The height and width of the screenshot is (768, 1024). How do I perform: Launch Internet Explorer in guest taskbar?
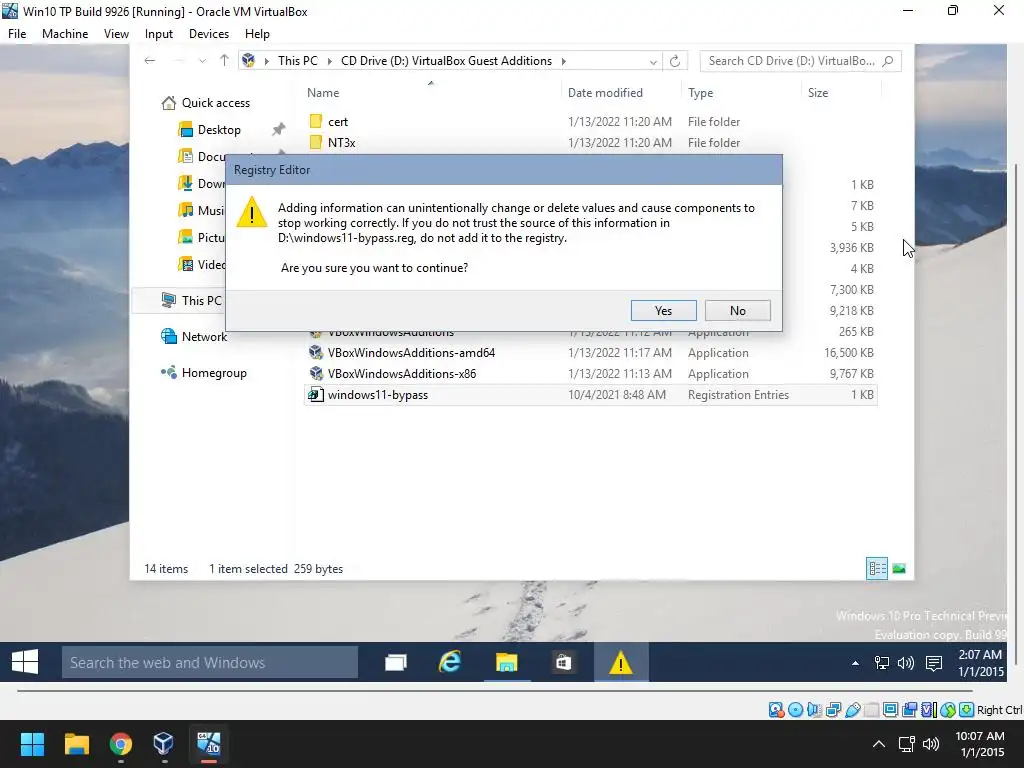point(450,662)
